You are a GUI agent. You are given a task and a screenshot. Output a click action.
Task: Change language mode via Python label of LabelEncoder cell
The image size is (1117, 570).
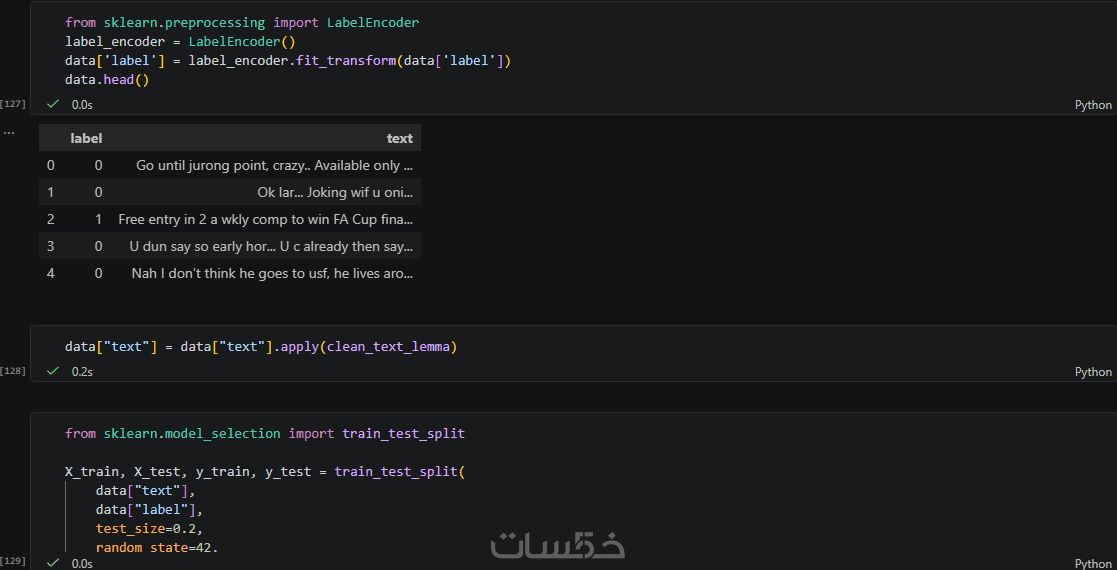point(1092,105)
